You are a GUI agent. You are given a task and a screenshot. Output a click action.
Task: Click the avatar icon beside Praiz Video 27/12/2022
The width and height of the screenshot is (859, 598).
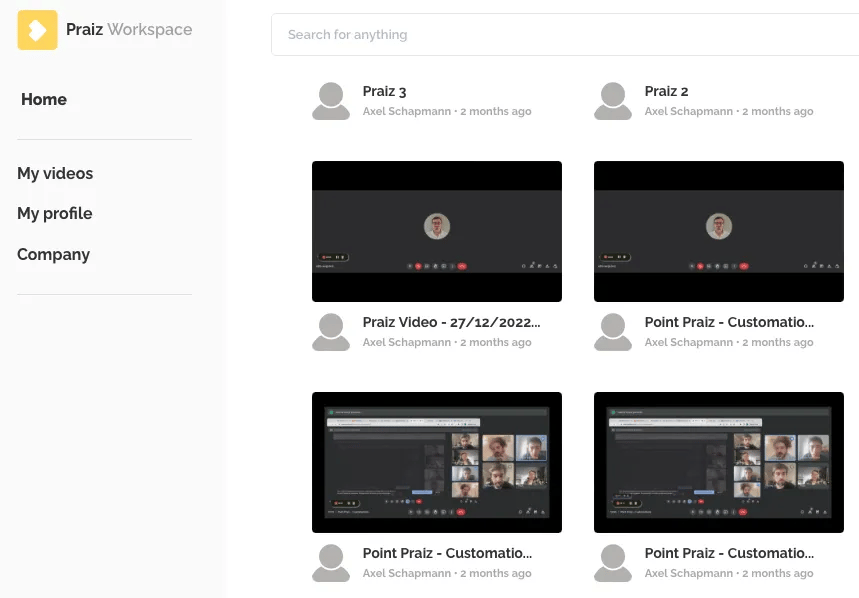331,332
